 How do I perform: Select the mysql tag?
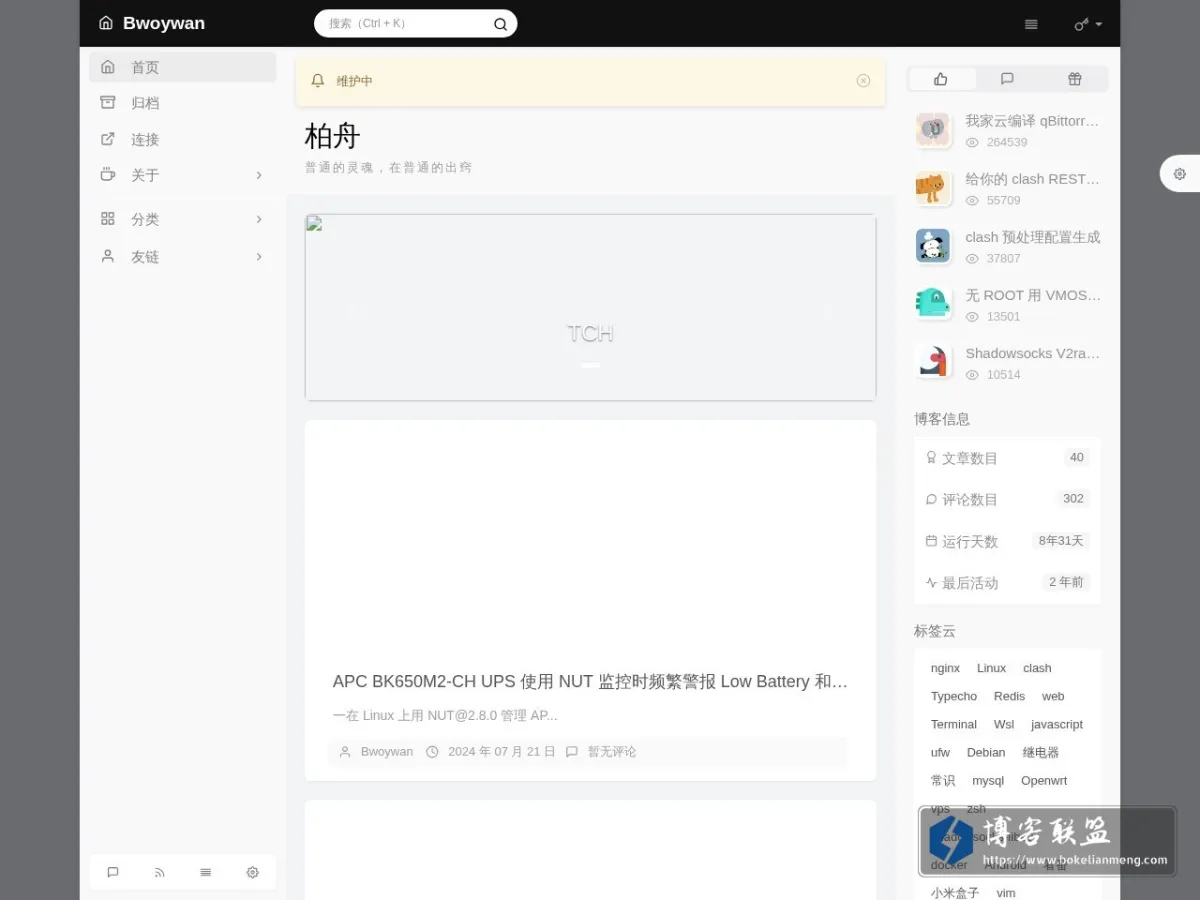click(988, 780)
